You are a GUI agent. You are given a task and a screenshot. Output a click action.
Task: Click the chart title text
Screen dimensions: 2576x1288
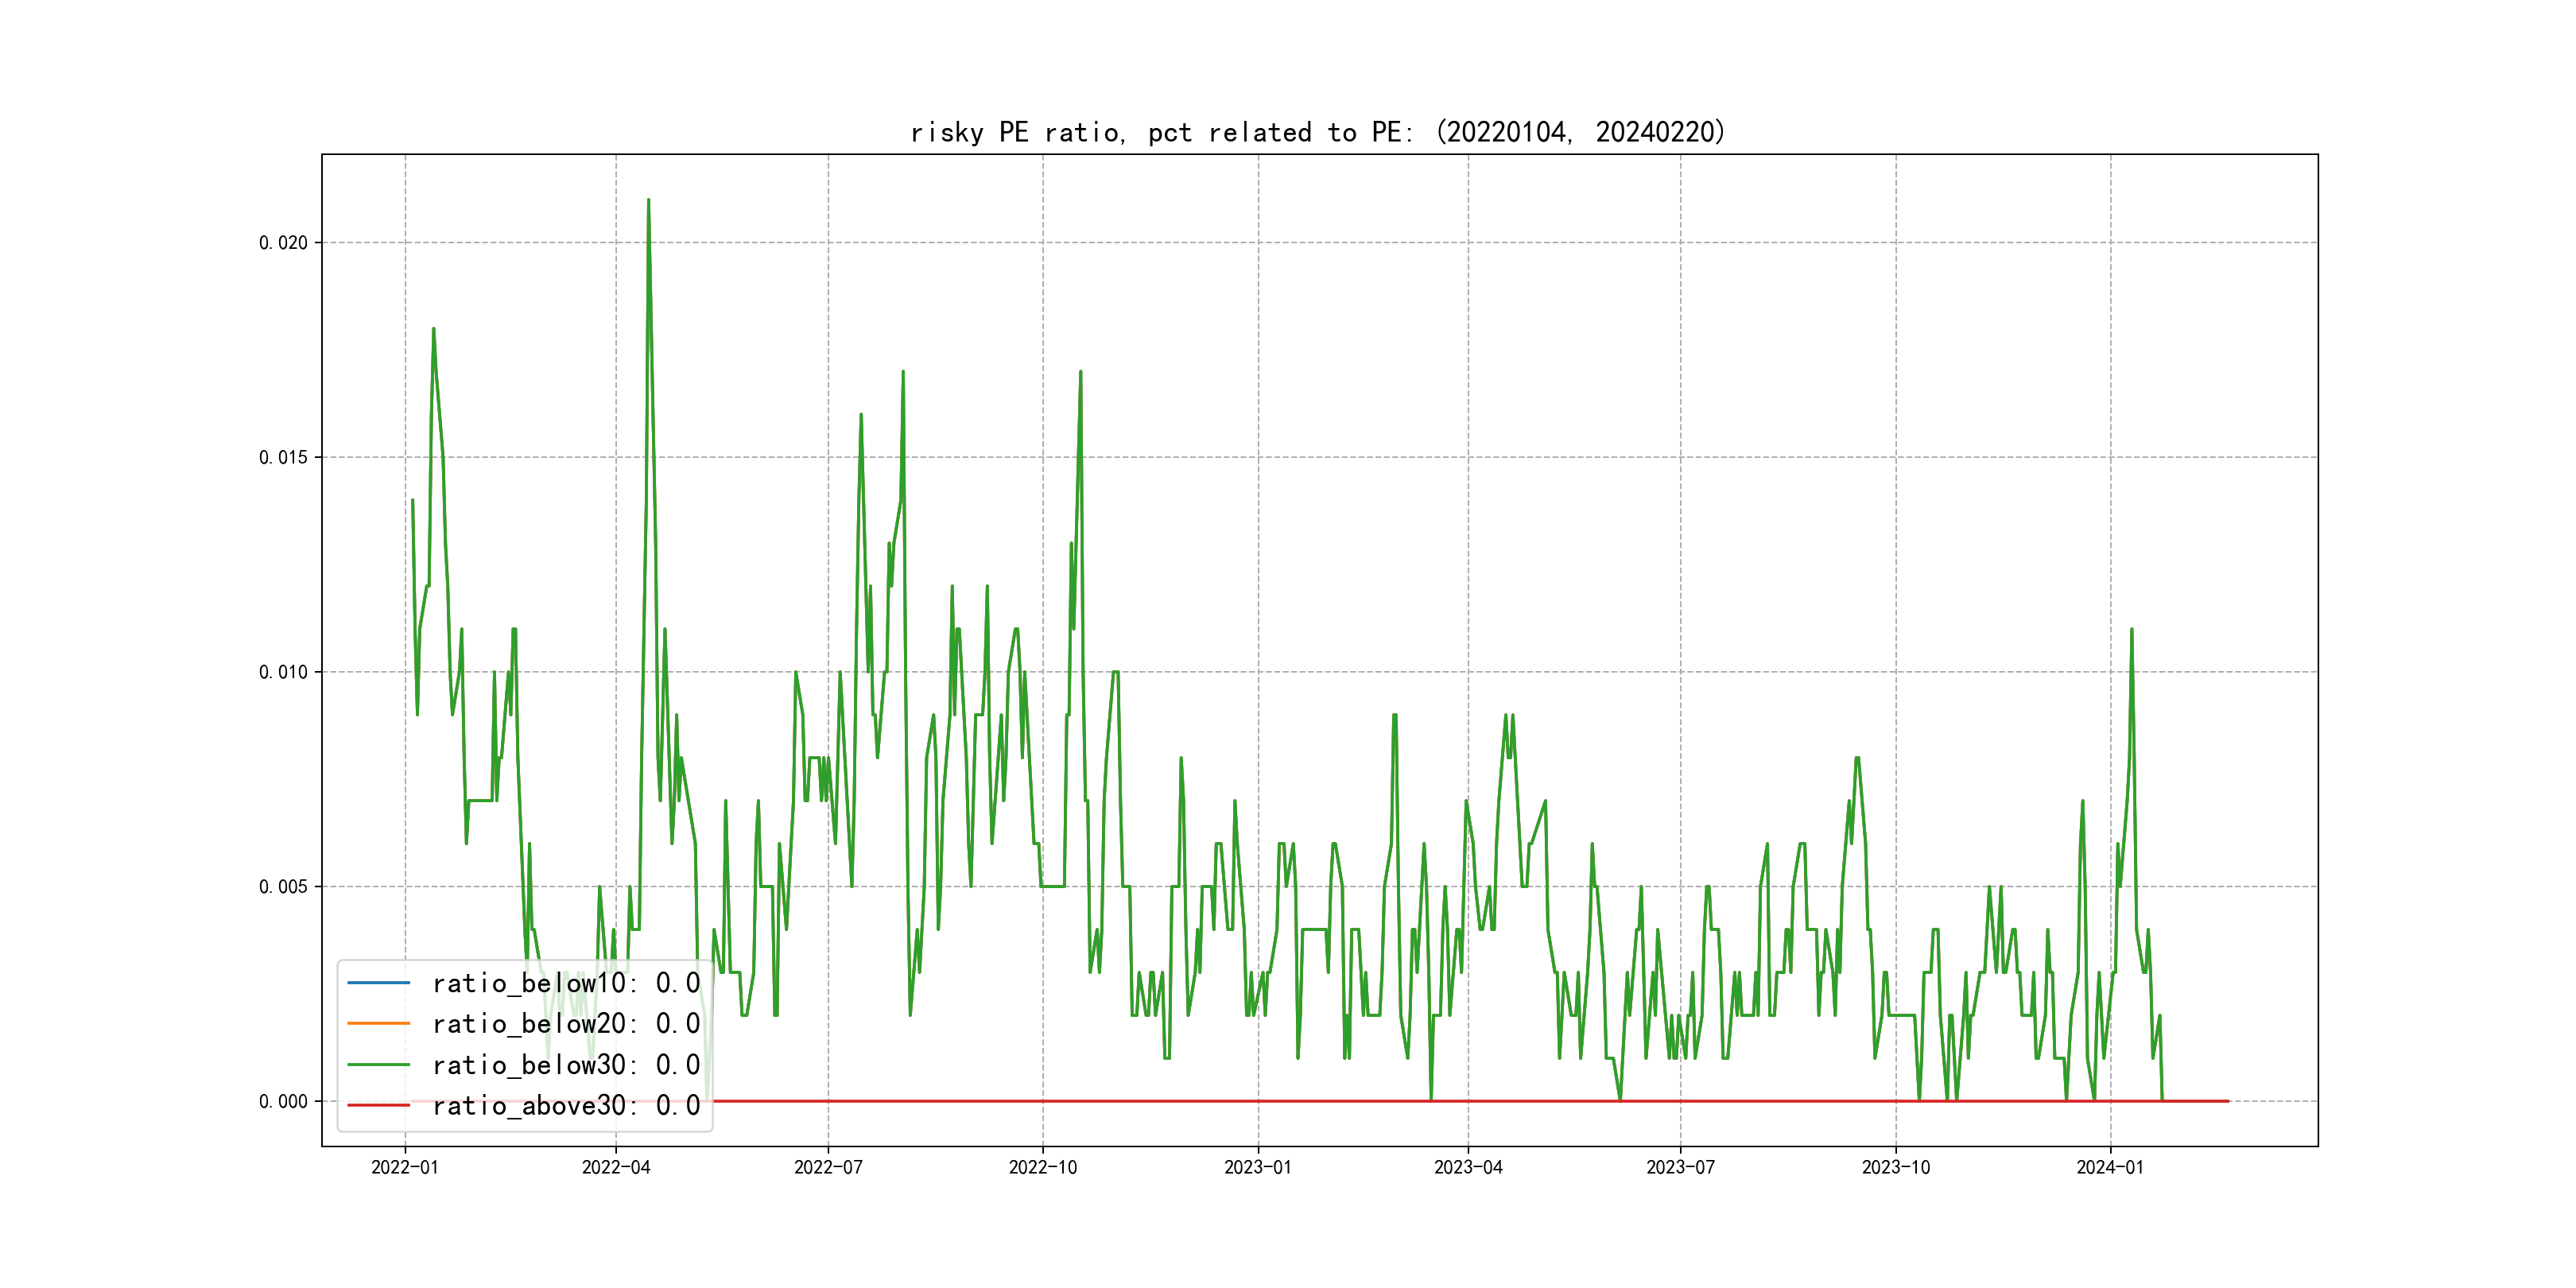click(x=1318, y=132)
